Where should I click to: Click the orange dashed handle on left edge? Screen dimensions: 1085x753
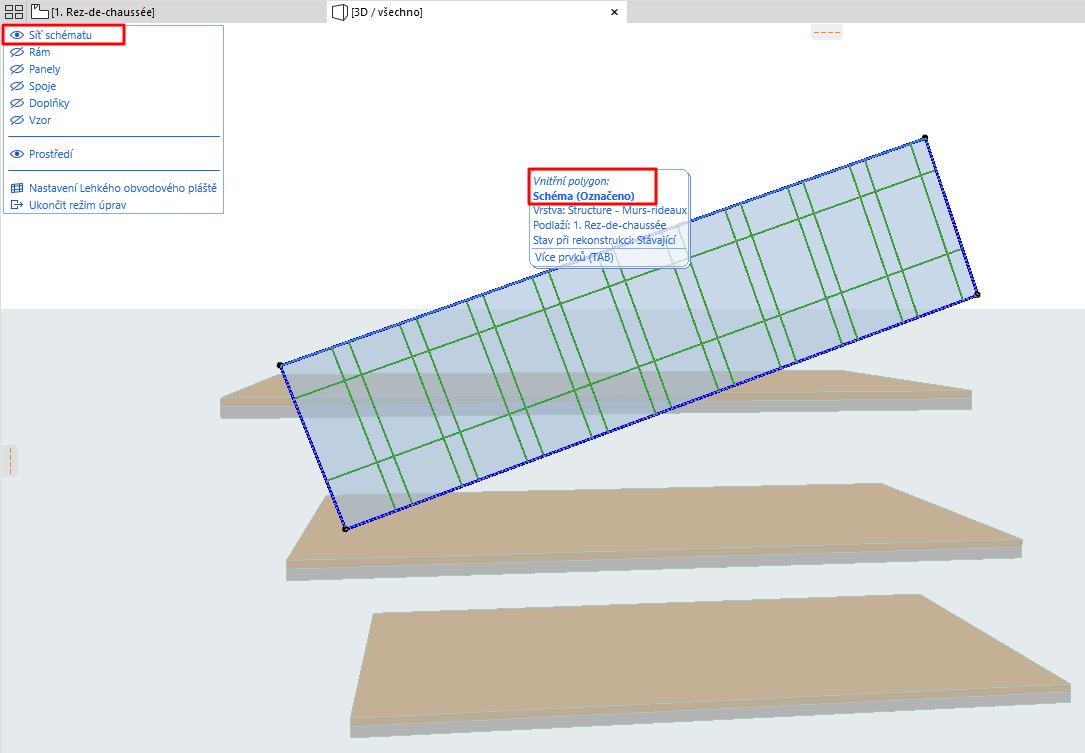coord(10,461)
